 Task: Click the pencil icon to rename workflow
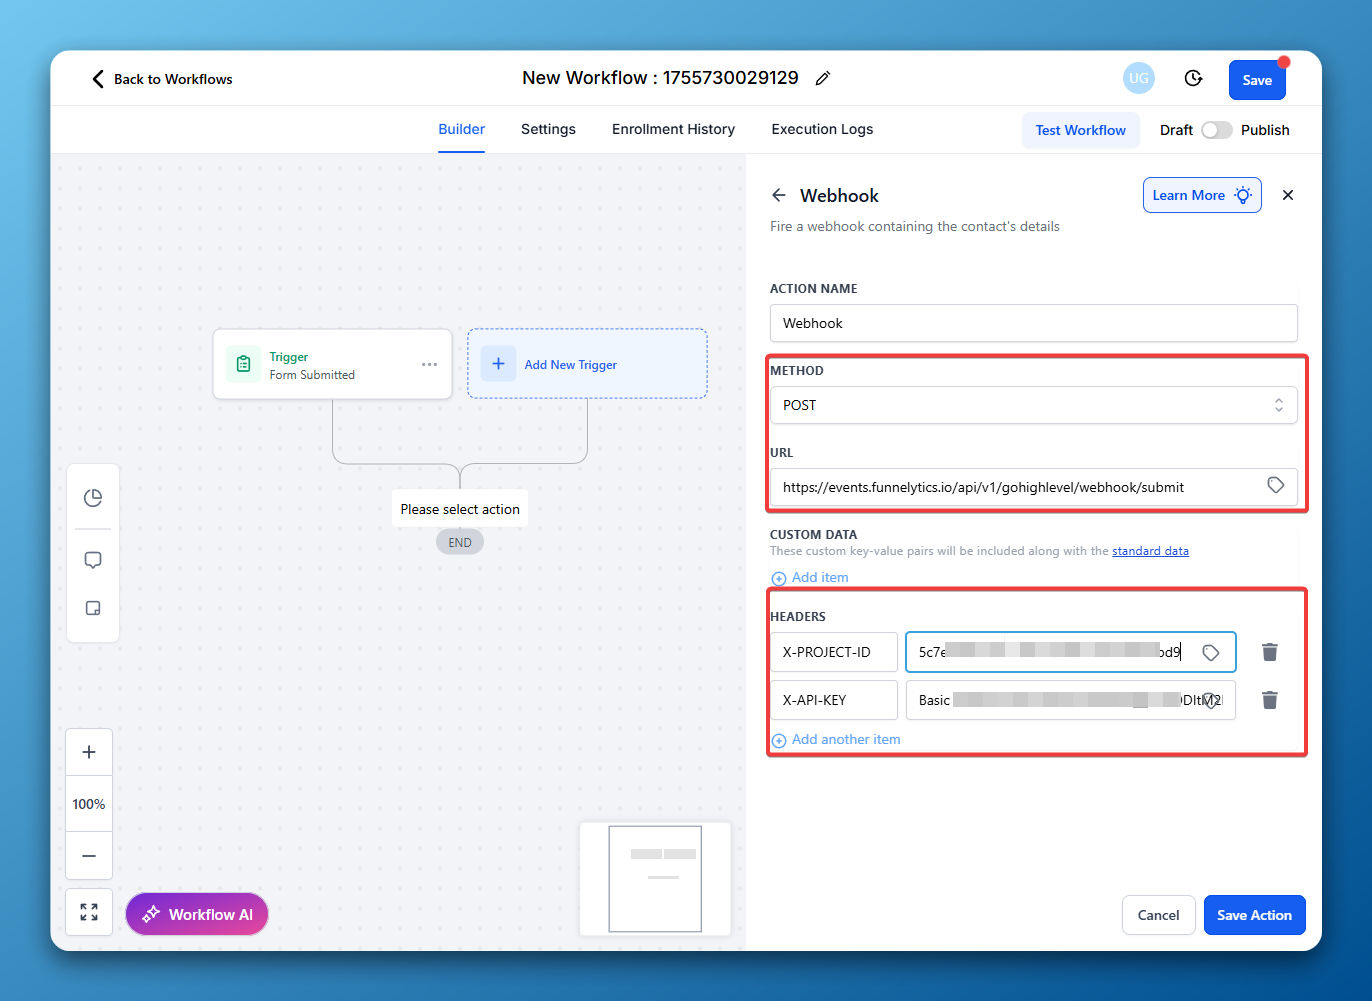point(823,78)
